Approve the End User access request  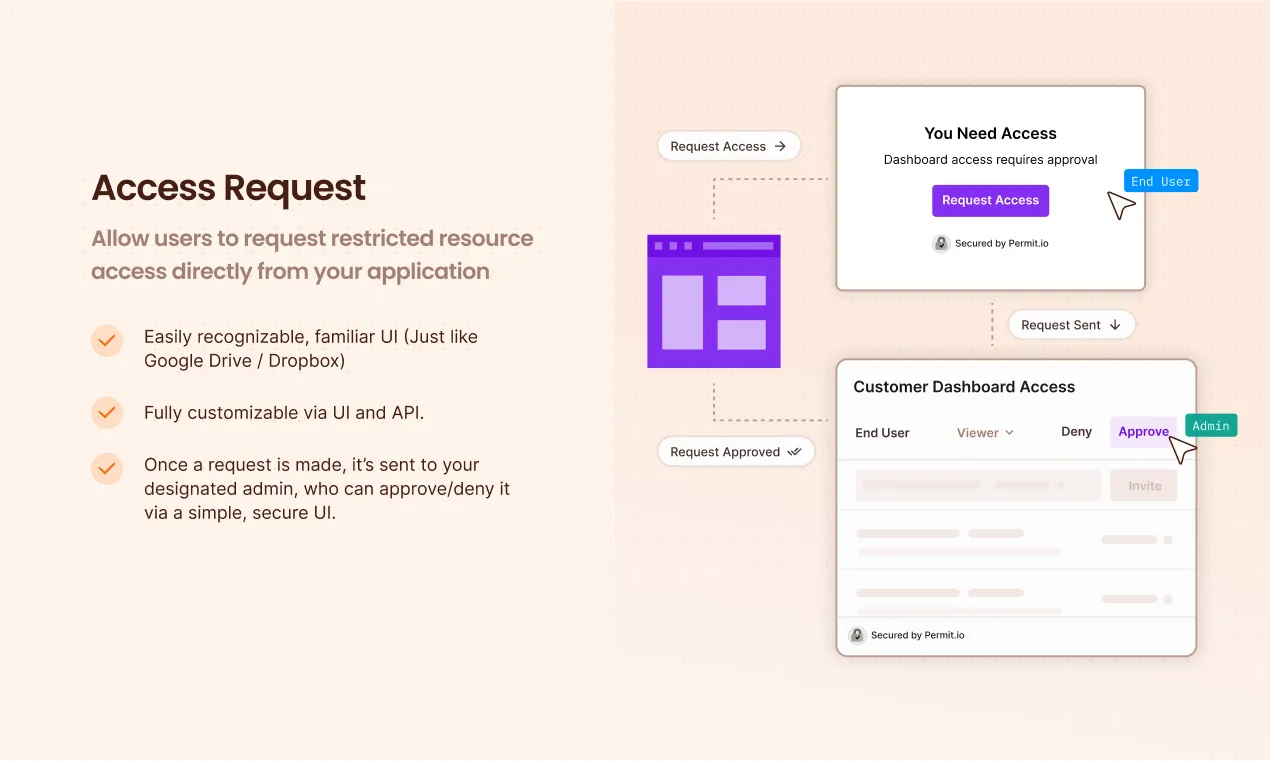tap(1143, 432)
